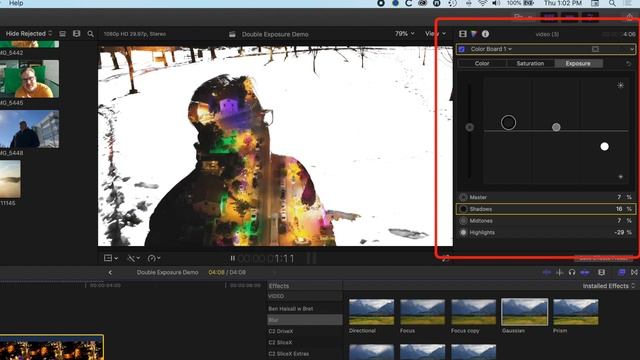Viewport: 640px width, 360px height.
Task: Open the Help menu
Action: pos(16,3)
